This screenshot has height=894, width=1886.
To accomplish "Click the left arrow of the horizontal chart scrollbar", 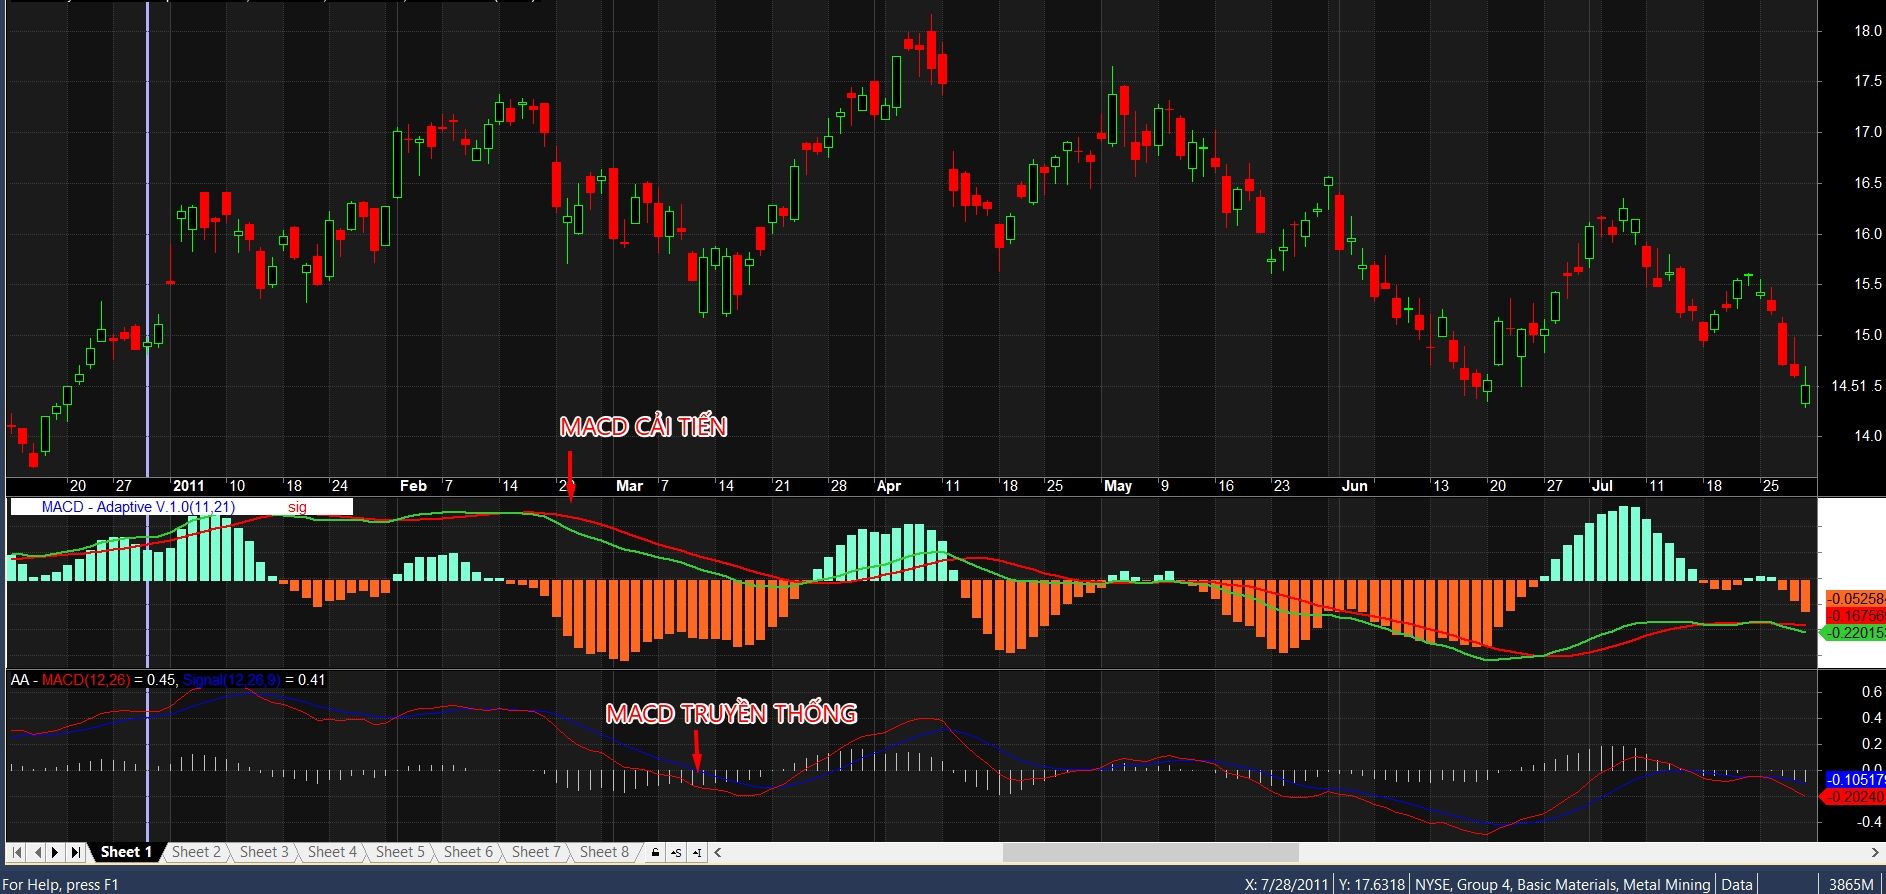I will [x=718, y=852].
